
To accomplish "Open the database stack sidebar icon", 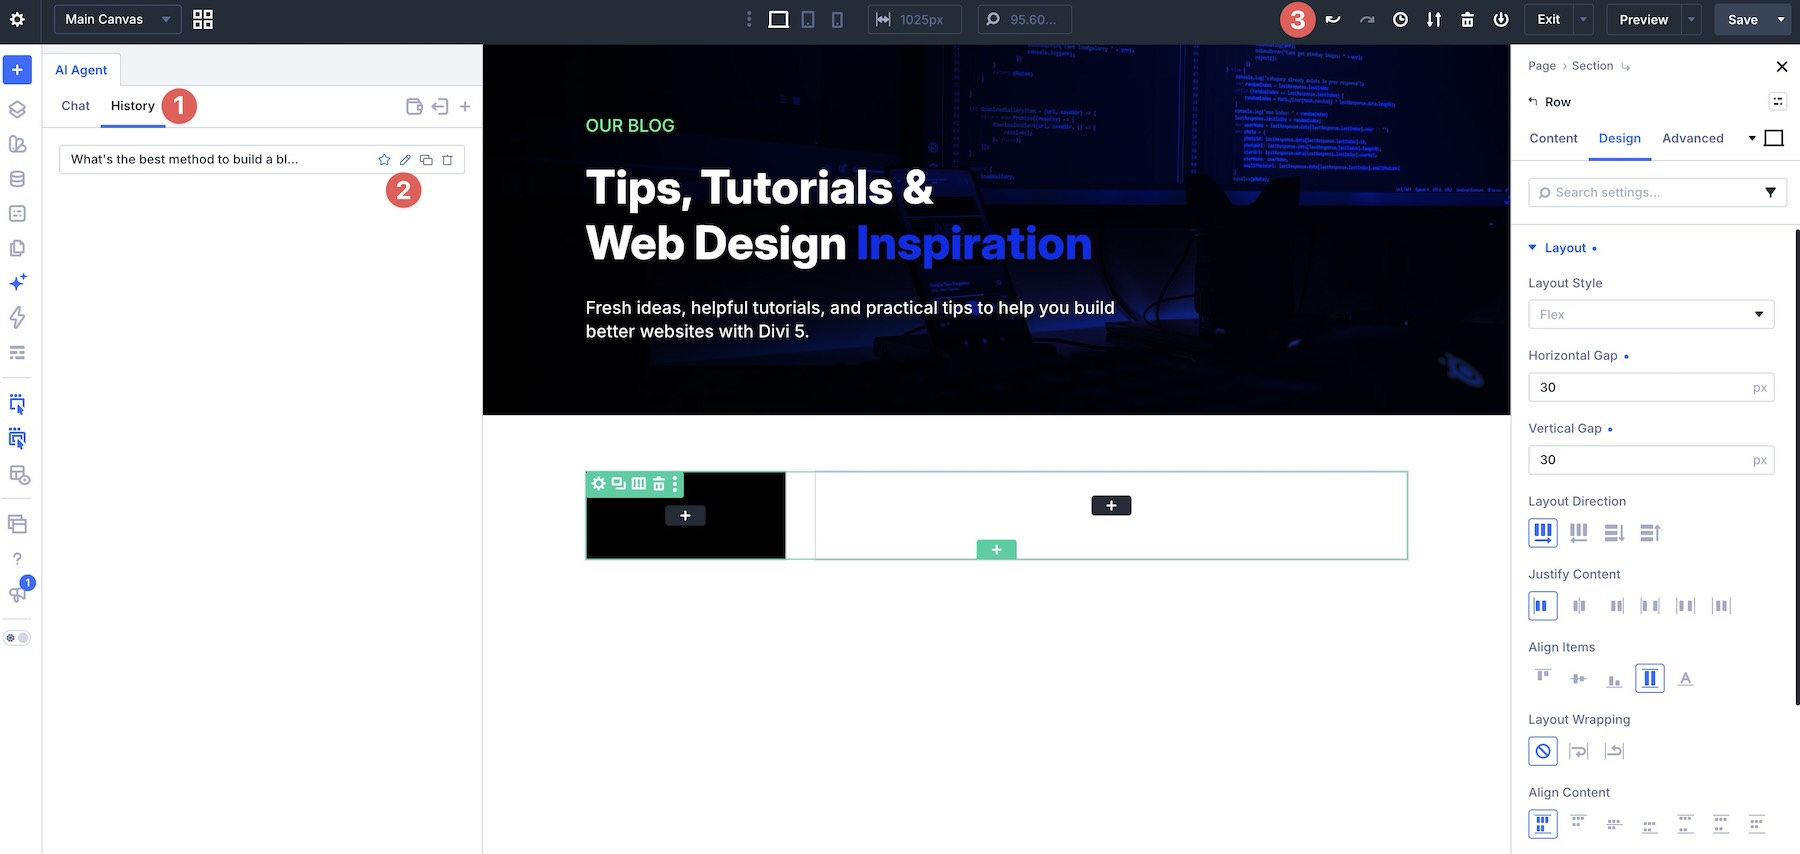I will [x=17, y=179].
